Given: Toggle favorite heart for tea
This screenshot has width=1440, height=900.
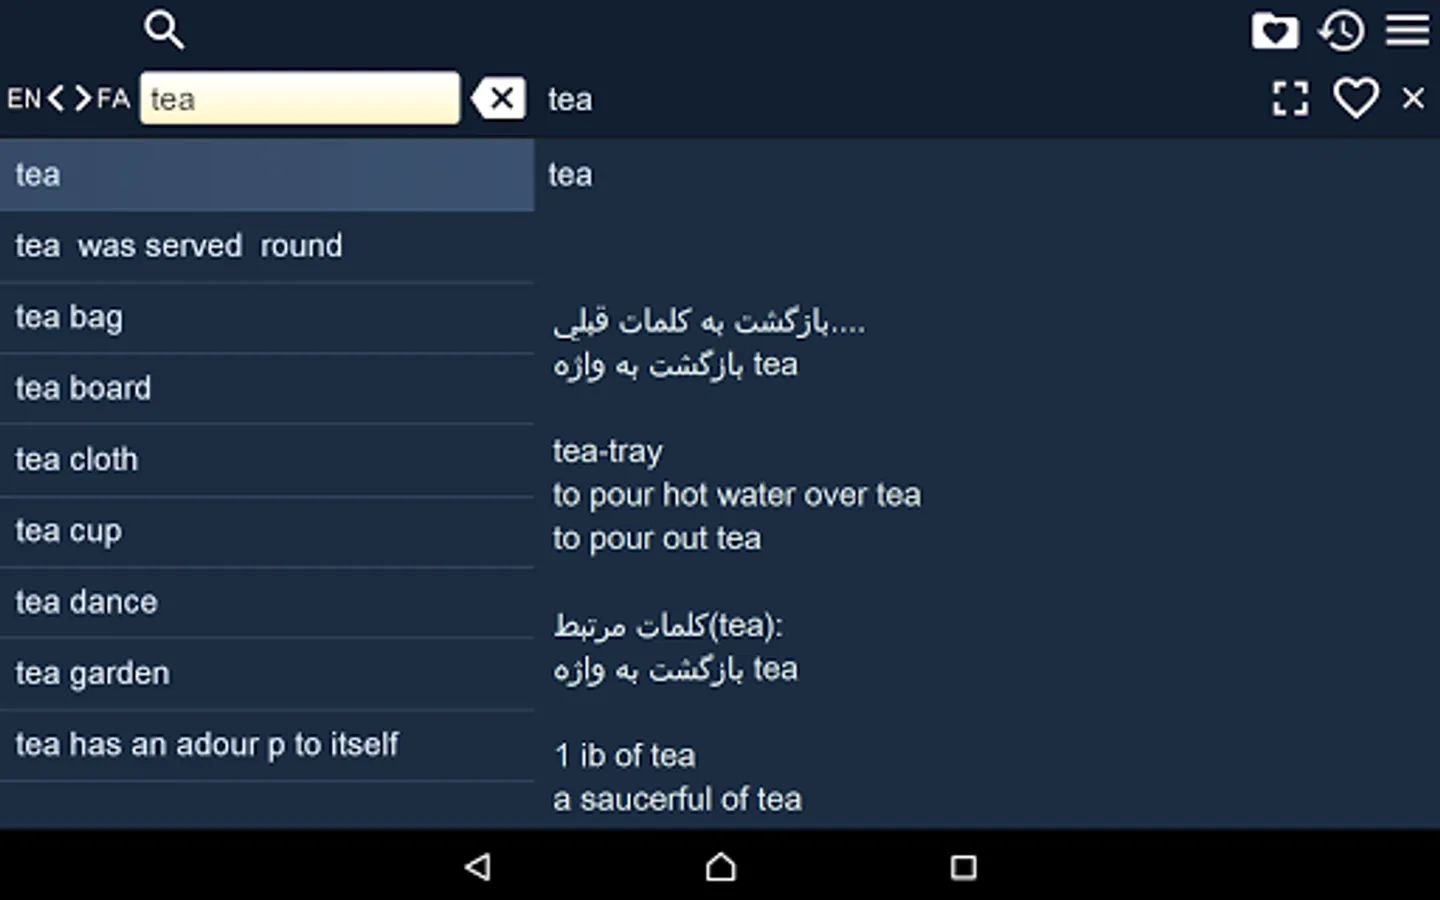Looking at the screenshot, I should pyautogui.click(x=1356, y=98).
